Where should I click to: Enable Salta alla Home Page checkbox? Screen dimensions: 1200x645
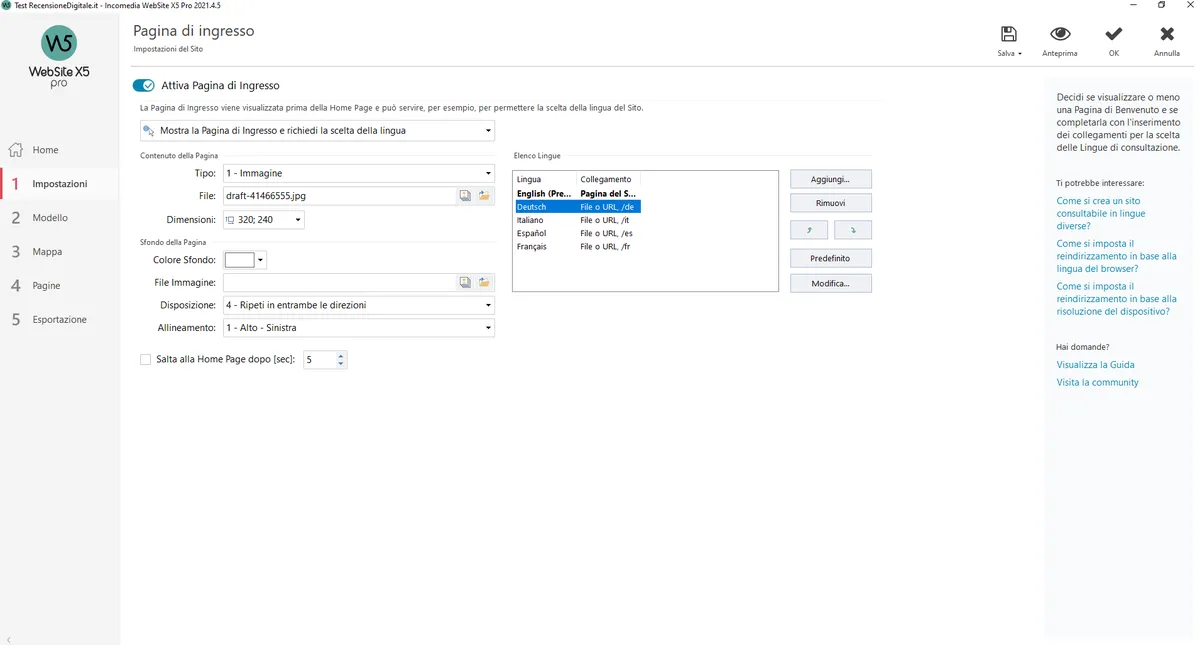click(x=146, y=359)
